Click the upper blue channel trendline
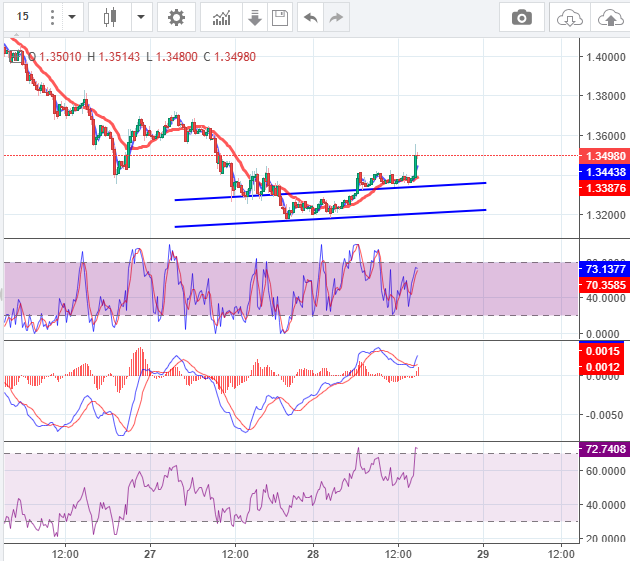 point(330,191)
